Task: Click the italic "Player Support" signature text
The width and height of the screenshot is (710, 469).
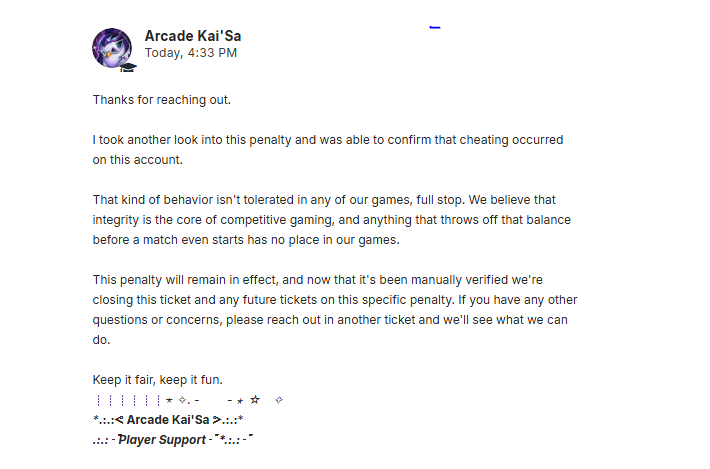Action: coord(162,440)
